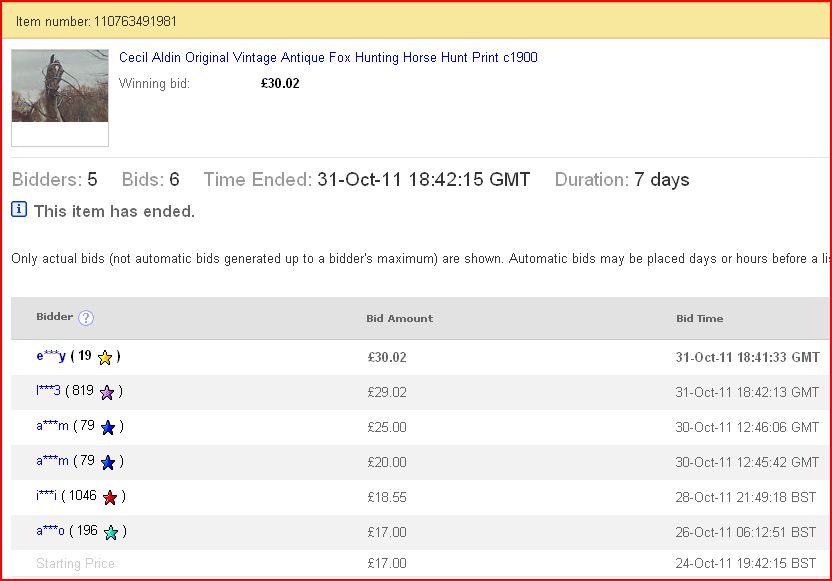Click the red star next to i***i

tap(110, 498)
